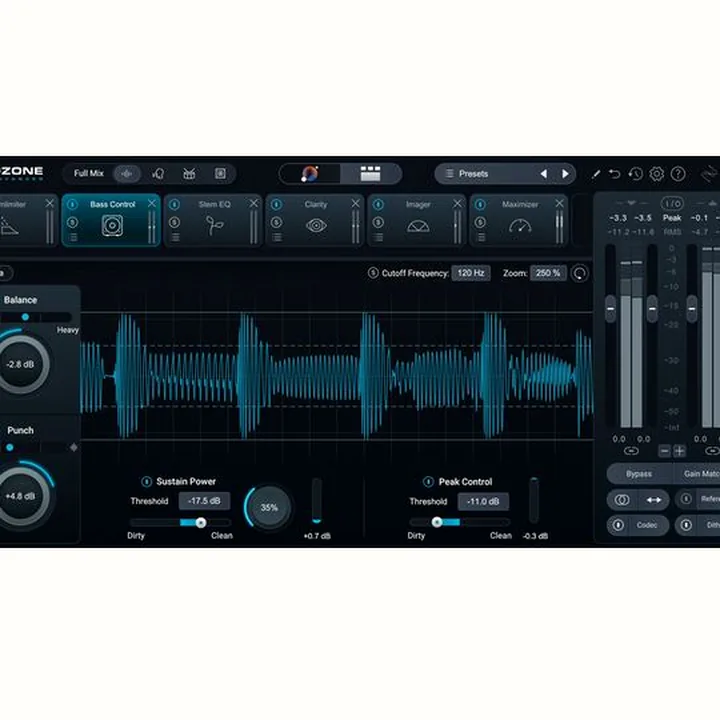Select the Clarity eye icon

pos(316,225)
